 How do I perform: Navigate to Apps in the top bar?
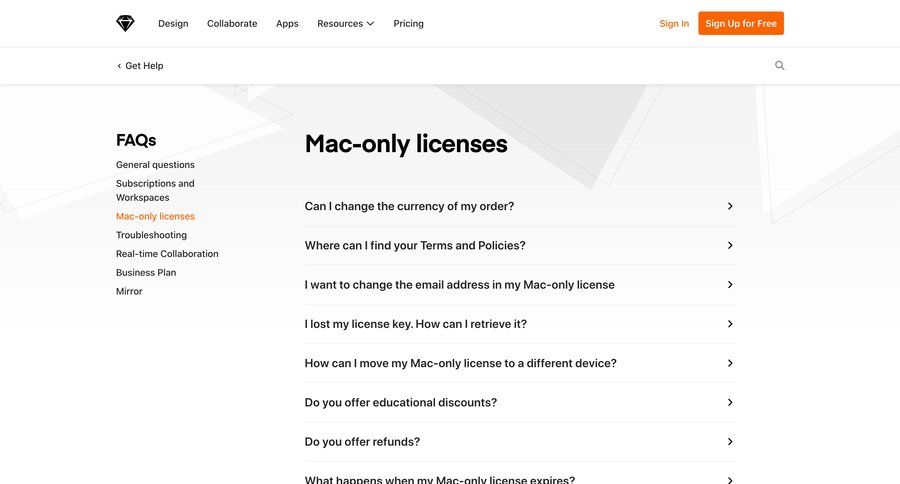point(287,24)
